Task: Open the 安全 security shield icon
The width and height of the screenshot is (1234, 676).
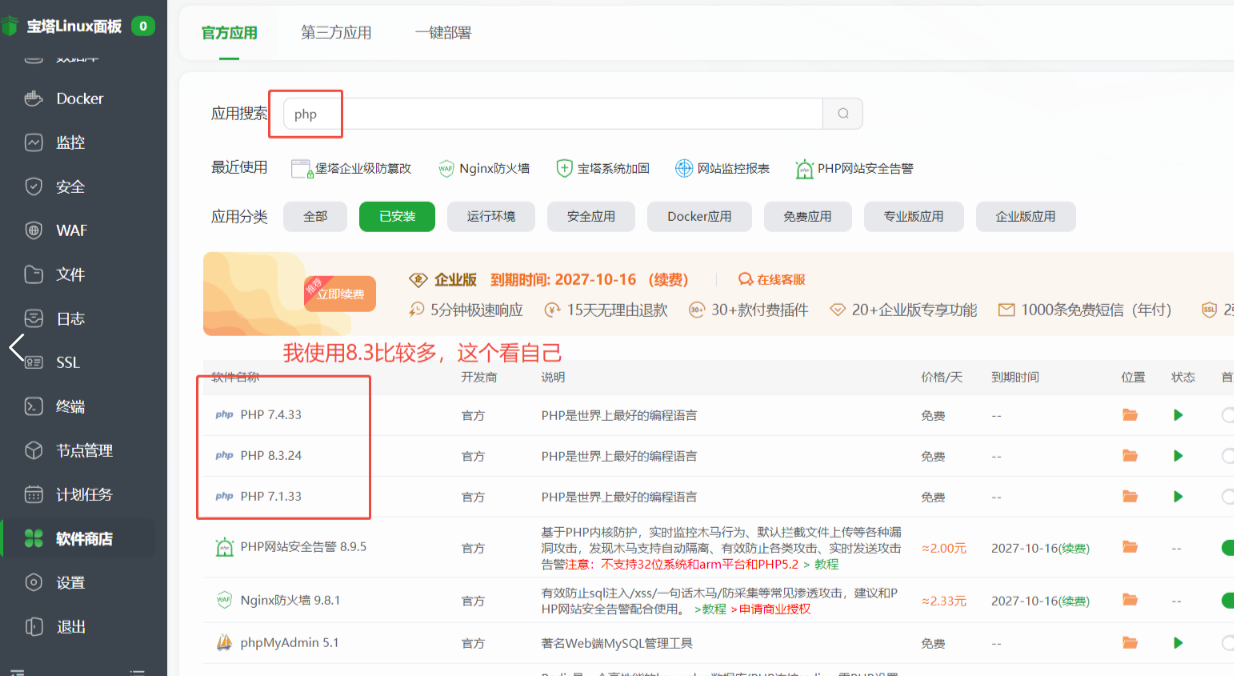Action: pos(34,186)
